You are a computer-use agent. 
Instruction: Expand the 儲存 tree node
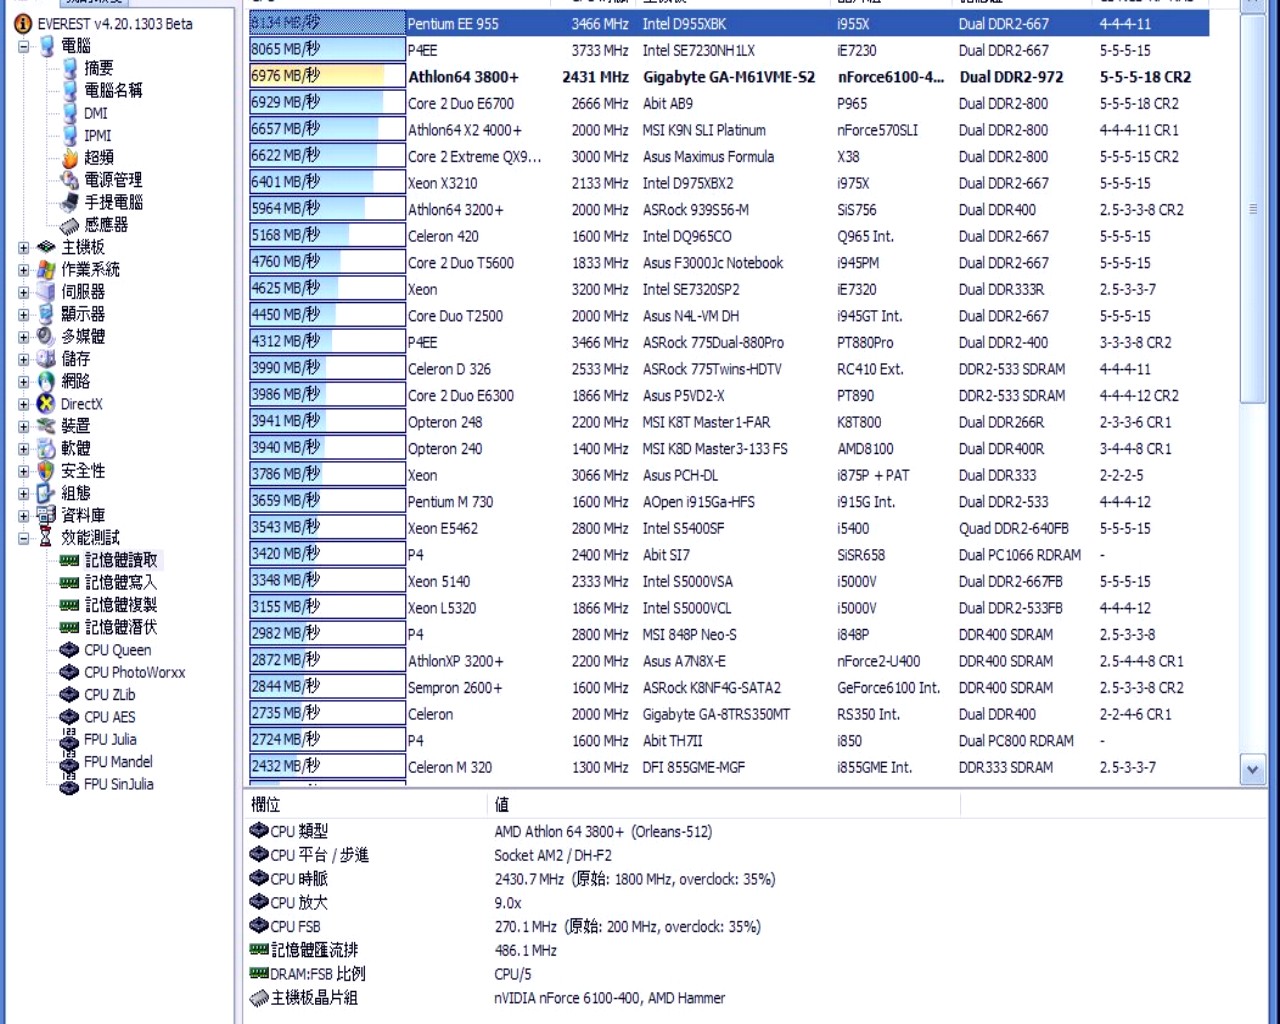point(23,359)
